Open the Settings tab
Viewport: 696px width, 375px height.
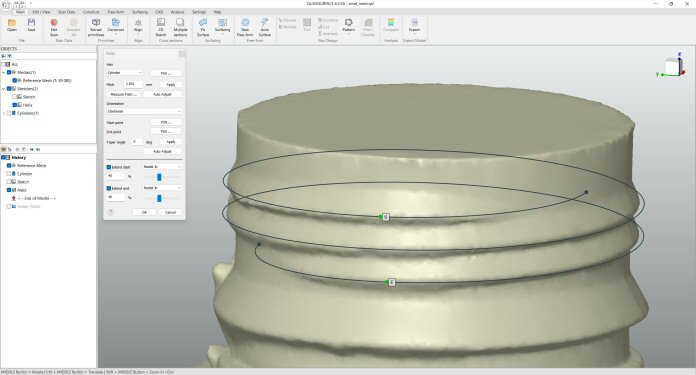click(199, 12)
